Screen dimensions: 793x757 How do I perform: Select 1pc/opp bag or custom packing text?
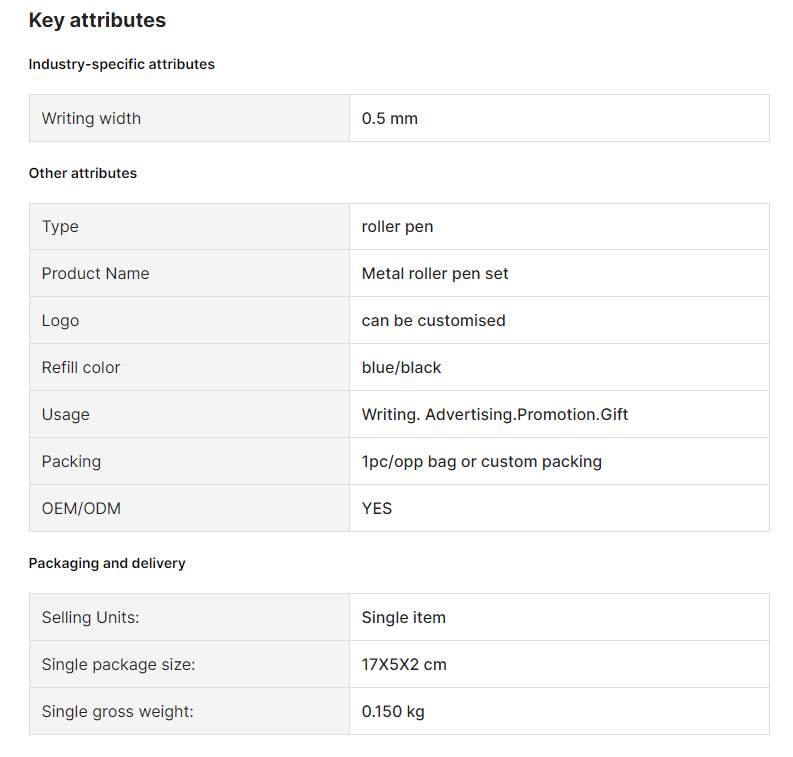coord(481,462)
